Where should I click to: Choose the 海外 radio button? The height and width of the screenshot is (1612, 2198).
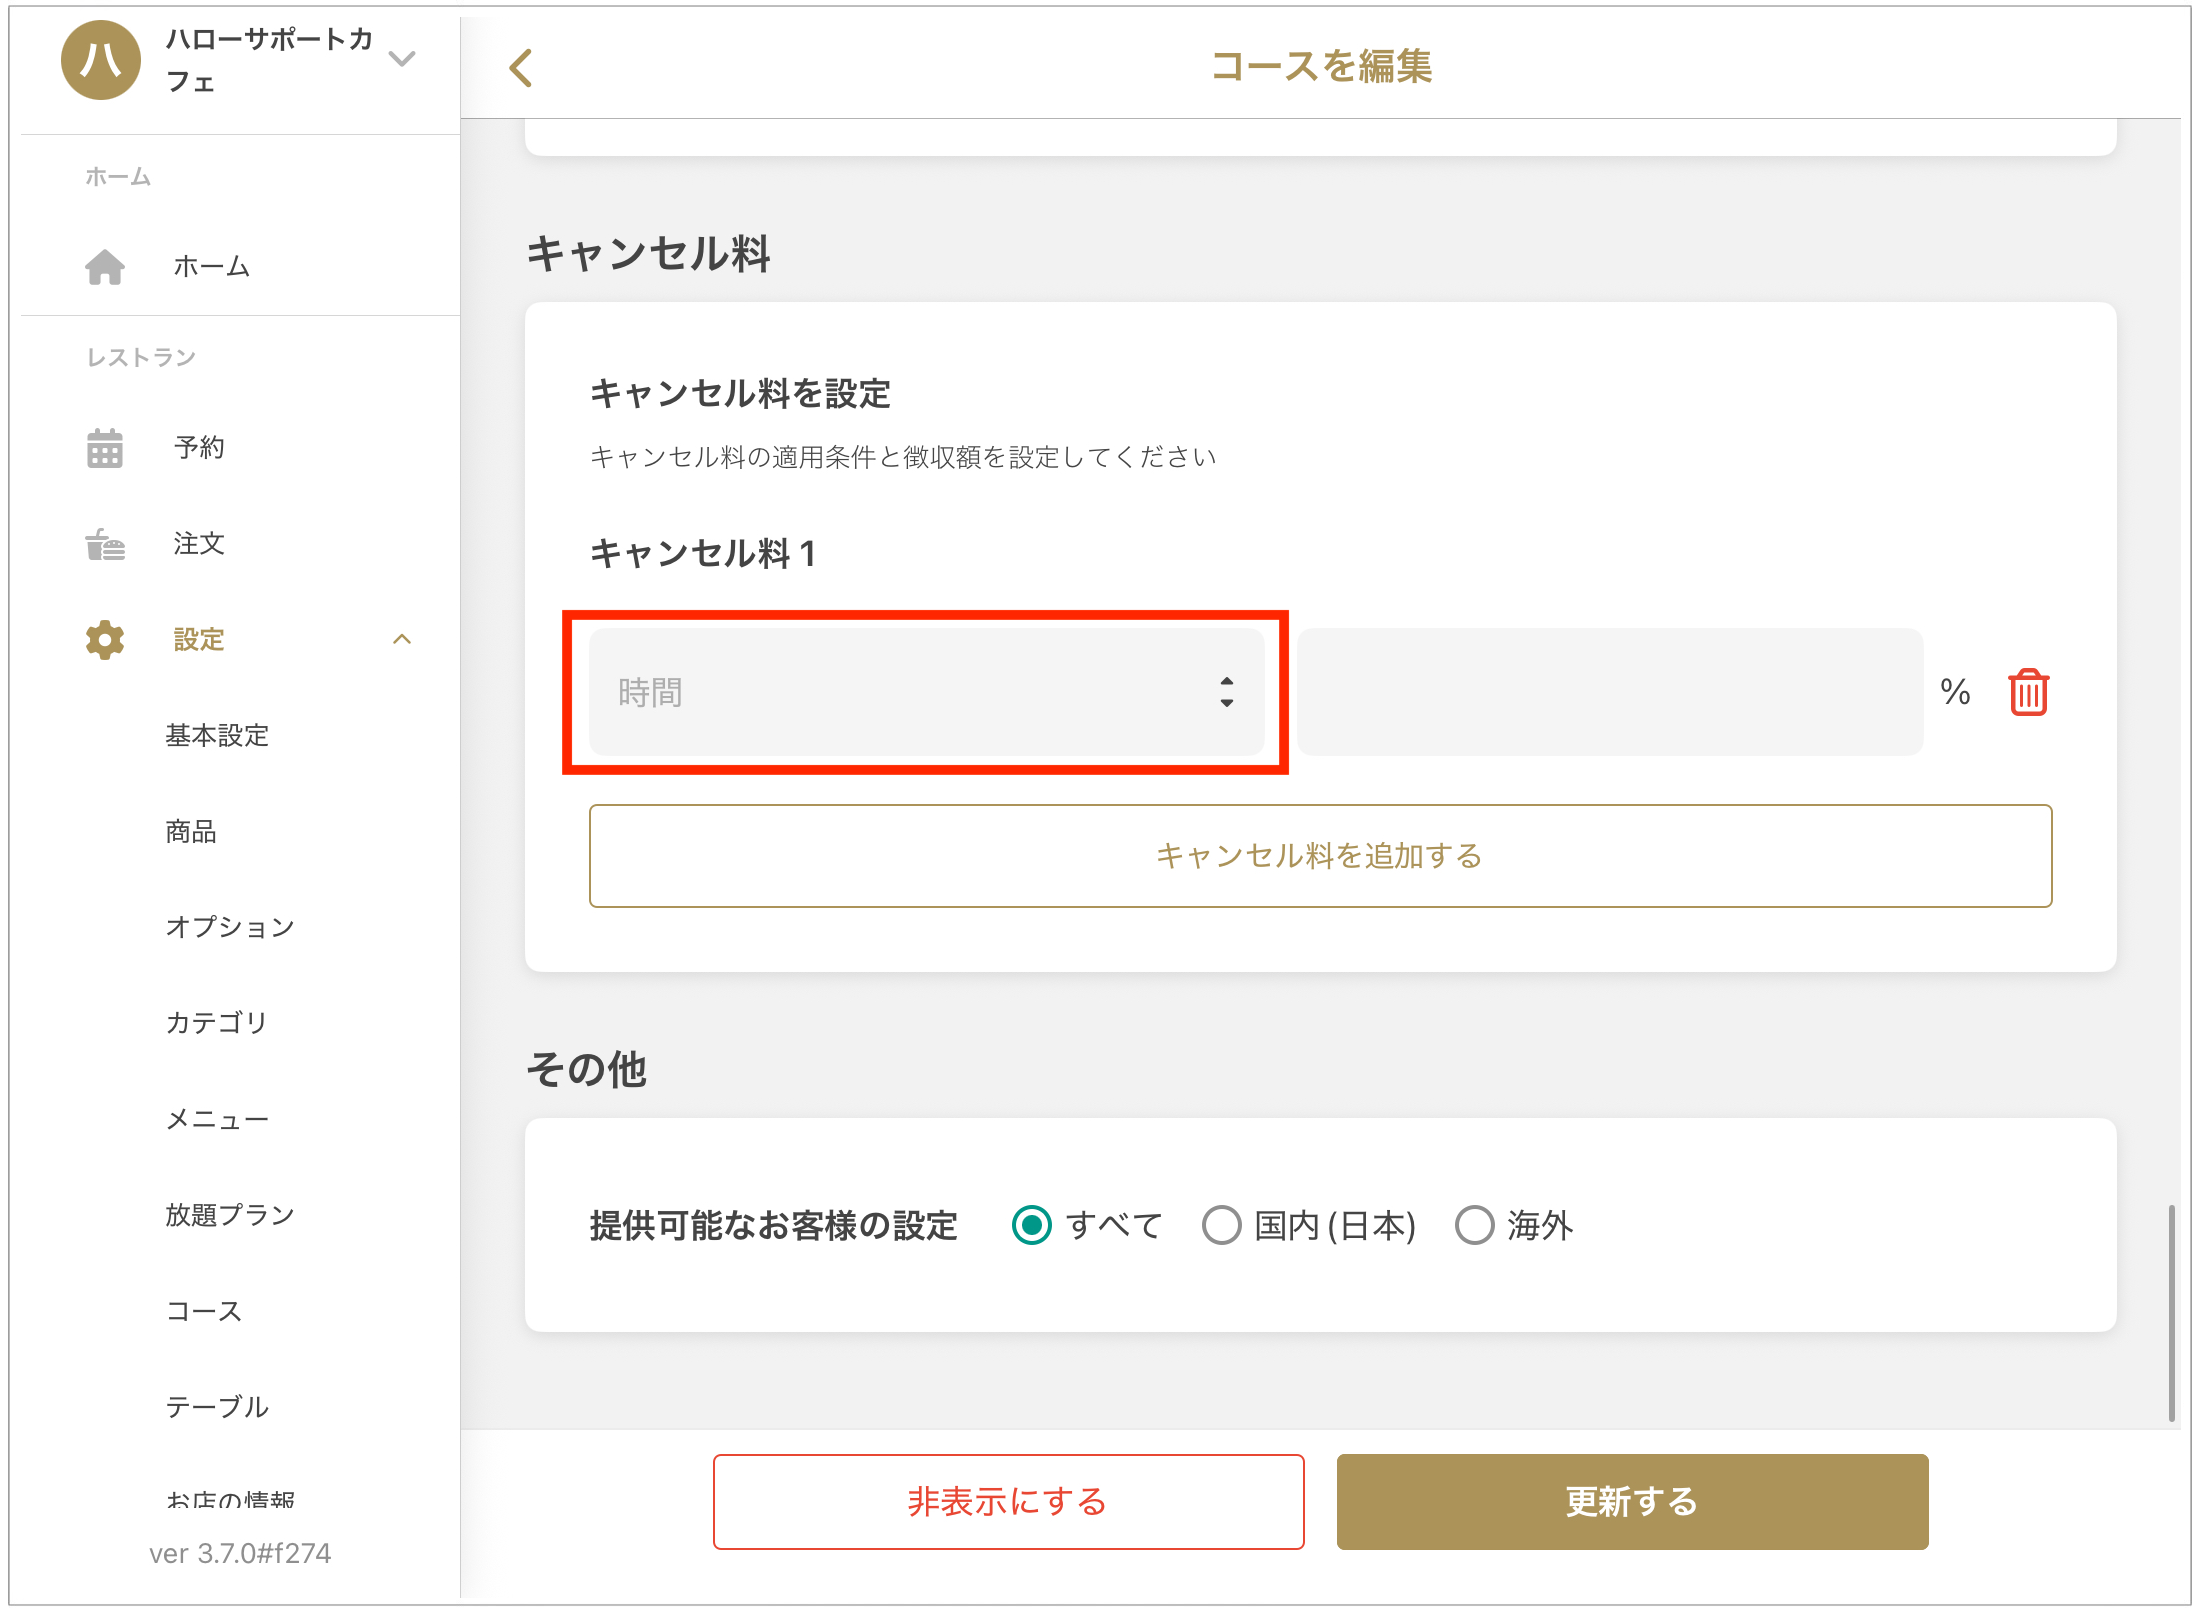1474,1225
